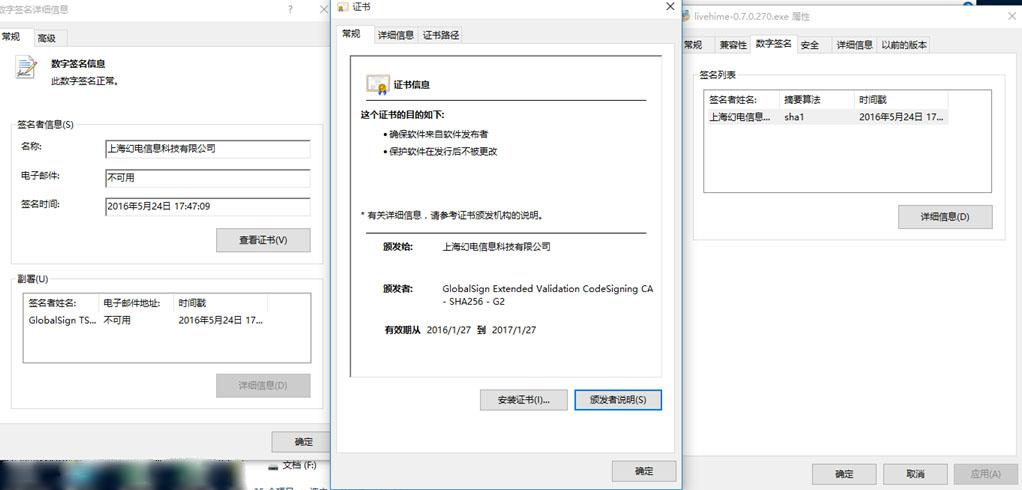Click the certificate icon beside 证书信息
The image size is (1022, 490).
click(377, 85)
